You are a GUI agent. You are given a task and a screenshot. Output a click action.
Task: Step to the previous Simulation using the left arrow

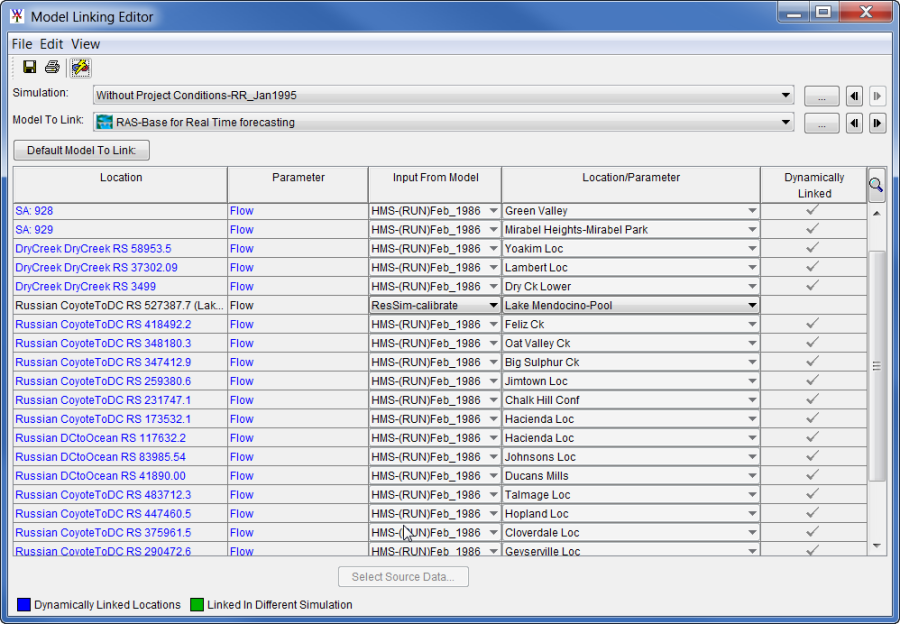(x=852, y=95)
